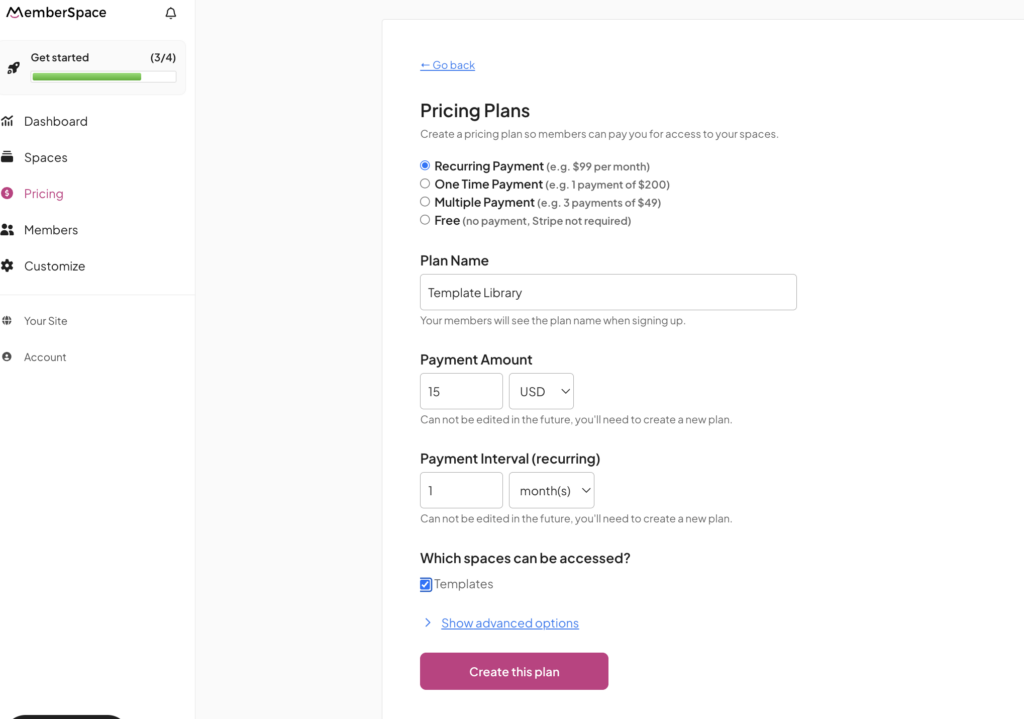Screen dimensions: 1024x719
Task: Click the notification bell icon
Action: 170,13
